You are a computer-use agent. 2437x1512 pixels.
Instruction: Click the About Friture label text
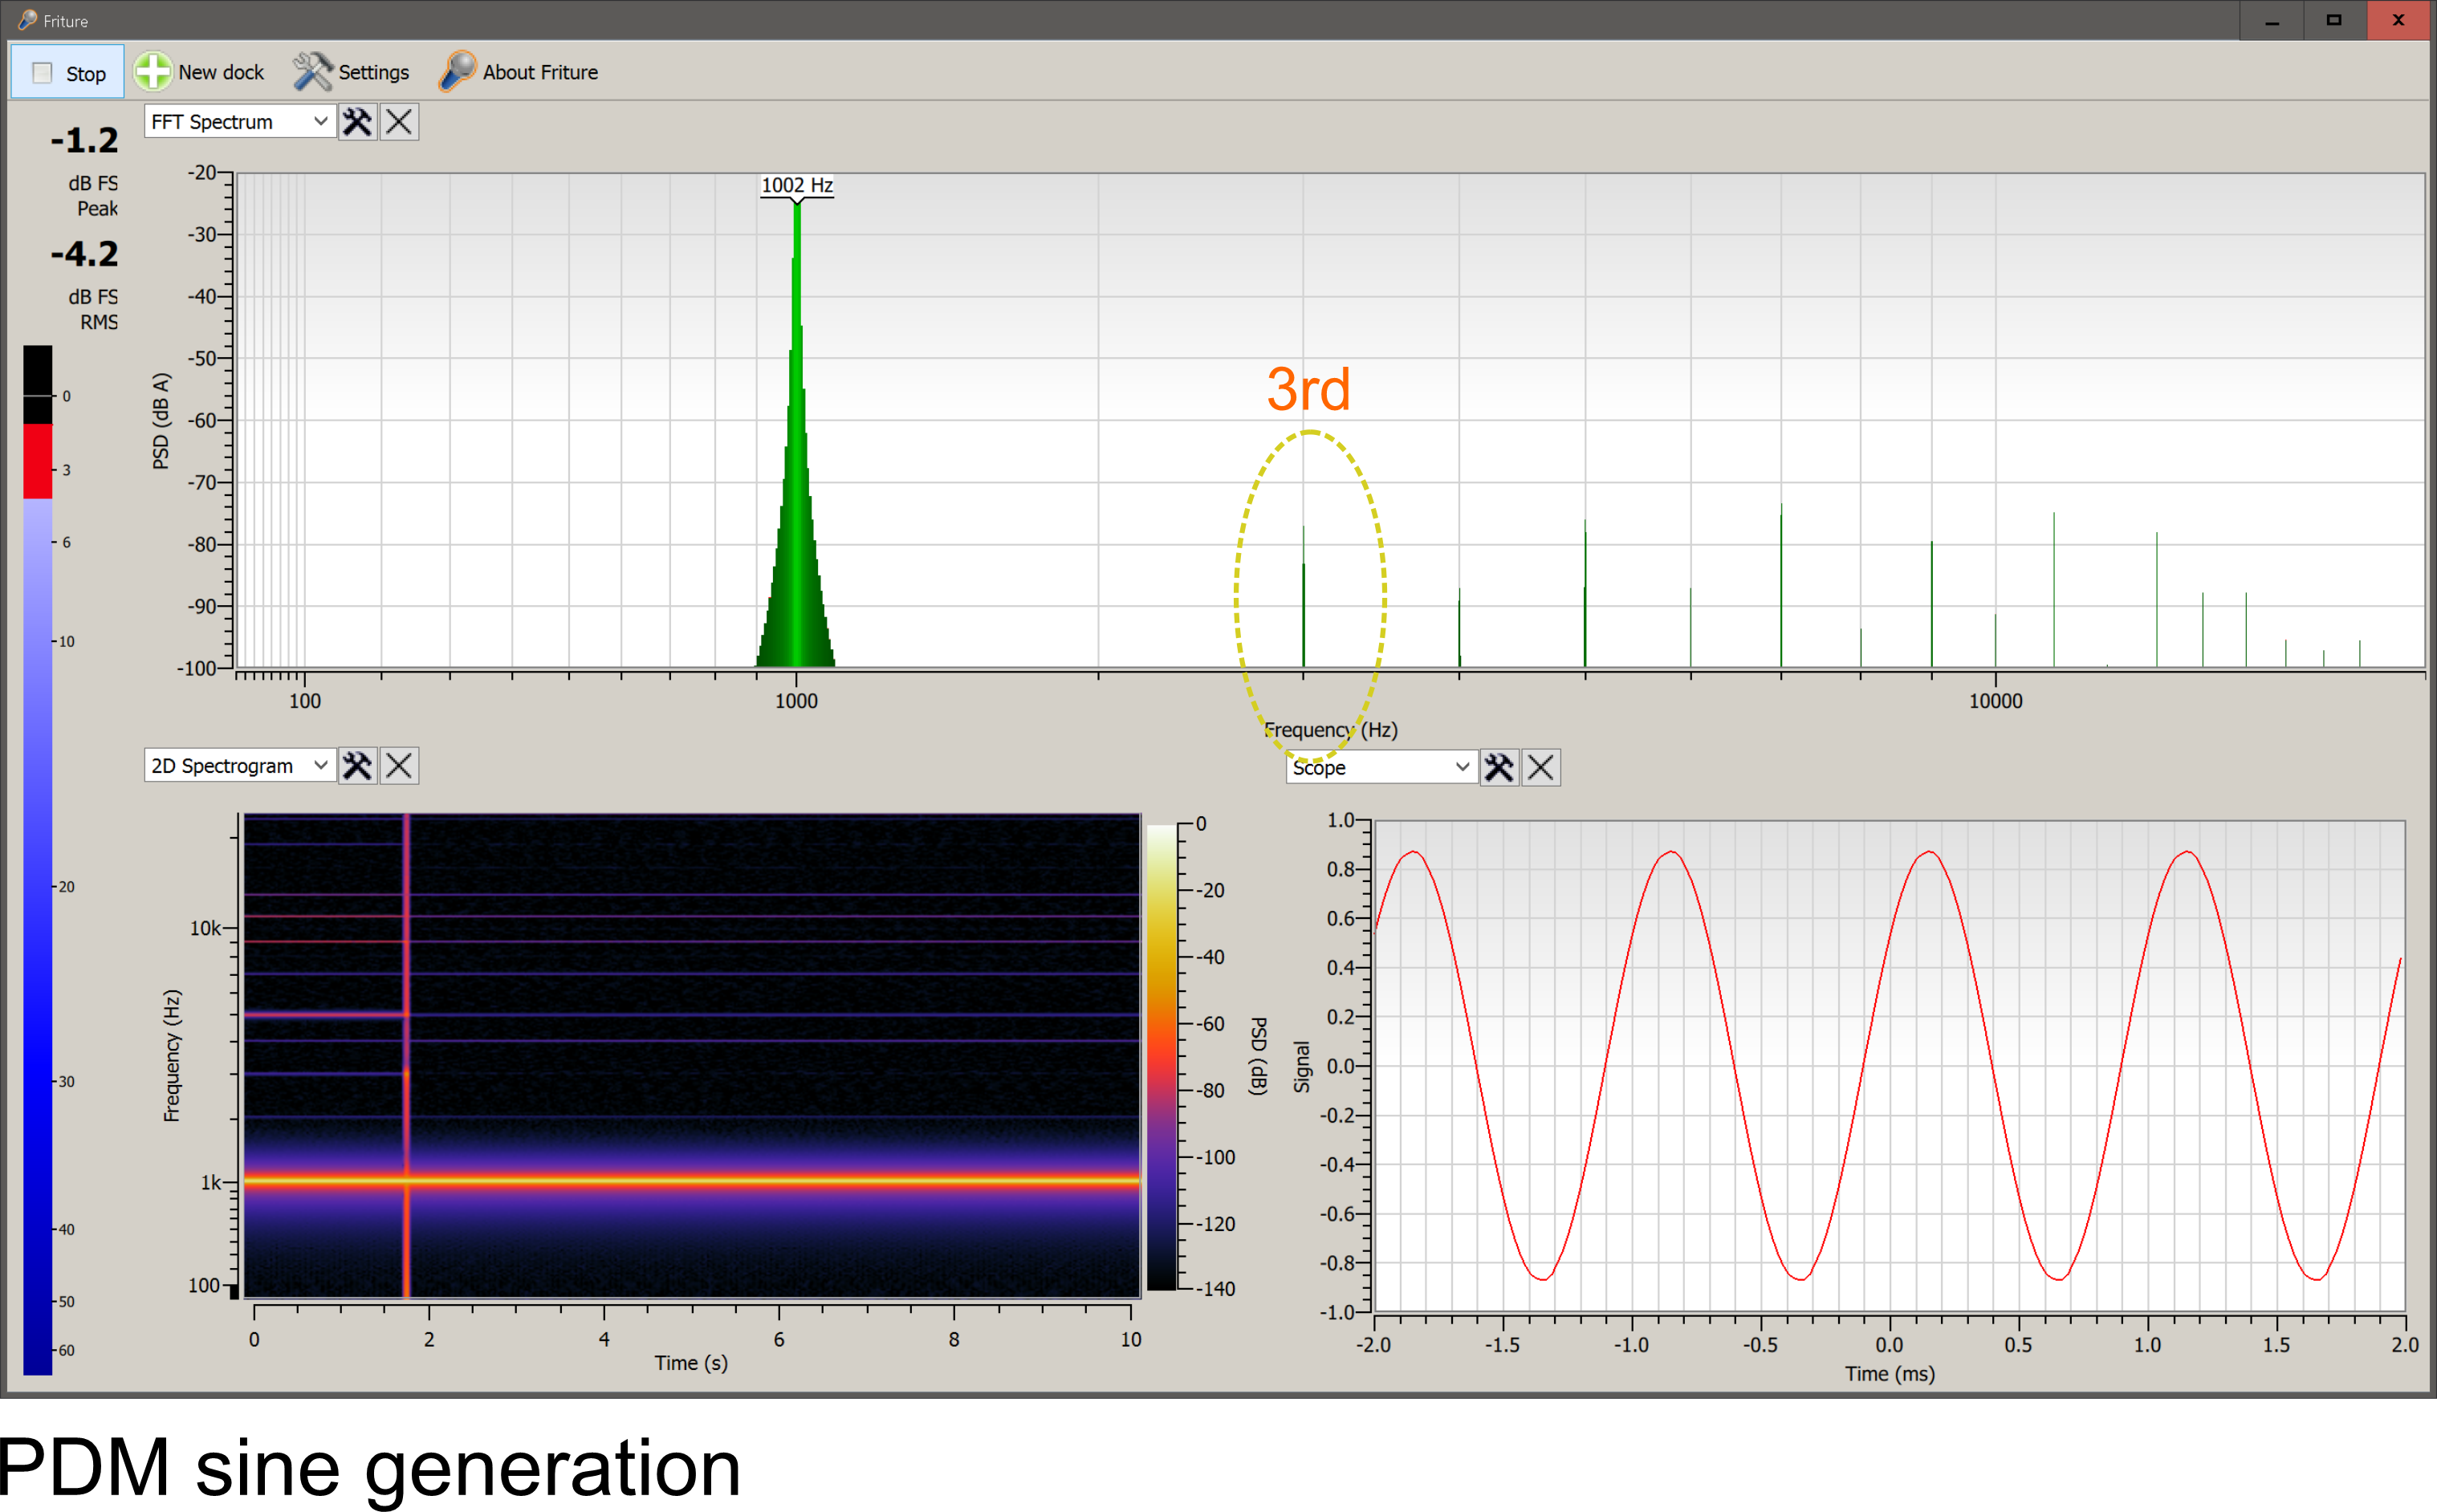click(x=540, y=71)
